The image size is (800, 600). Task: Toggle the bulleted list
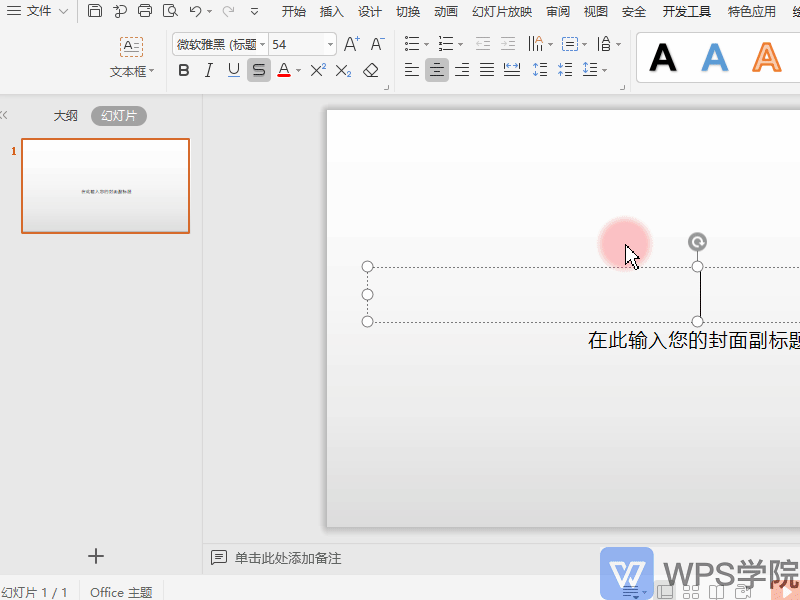coord(413,45)
